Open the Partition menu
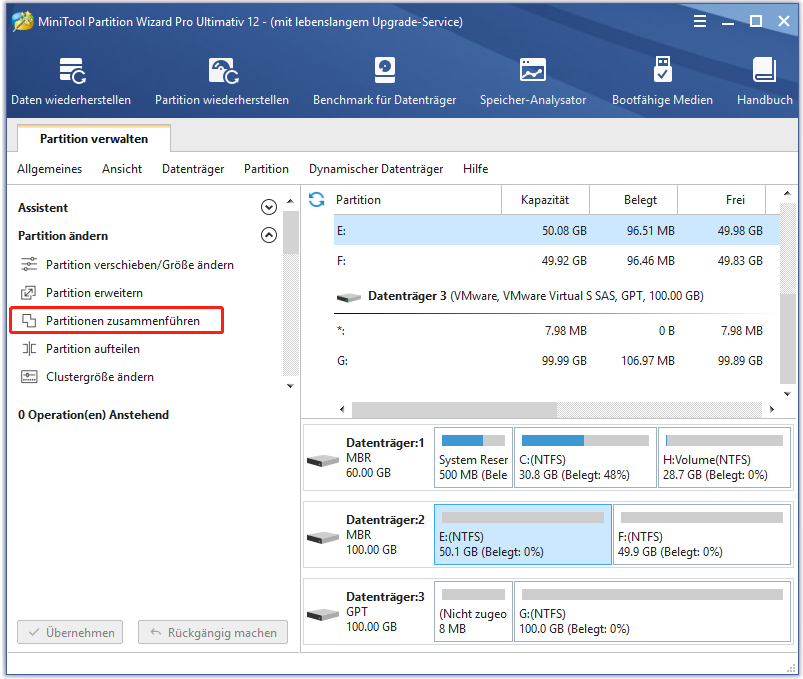Image resolution: width=803 pixels, height=679 pixels. (266, 168)
